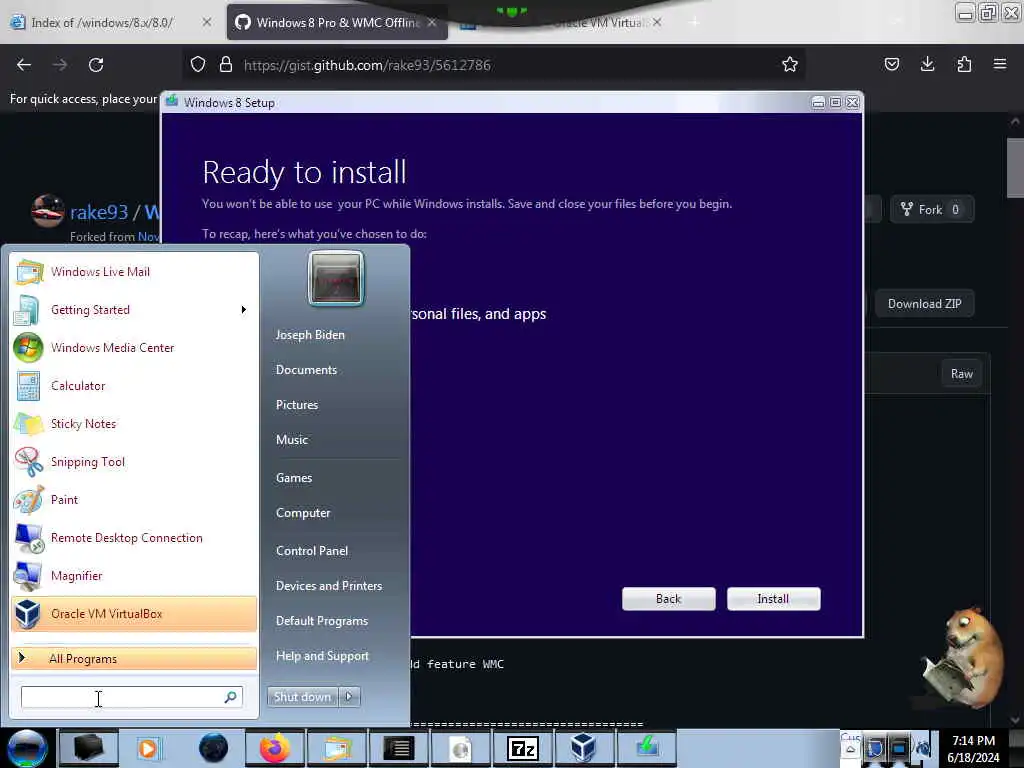The width and height of the screenshot is (1024, 768).
Task: Open Windows Media Player taskbar icon
Action: [149, 748]
